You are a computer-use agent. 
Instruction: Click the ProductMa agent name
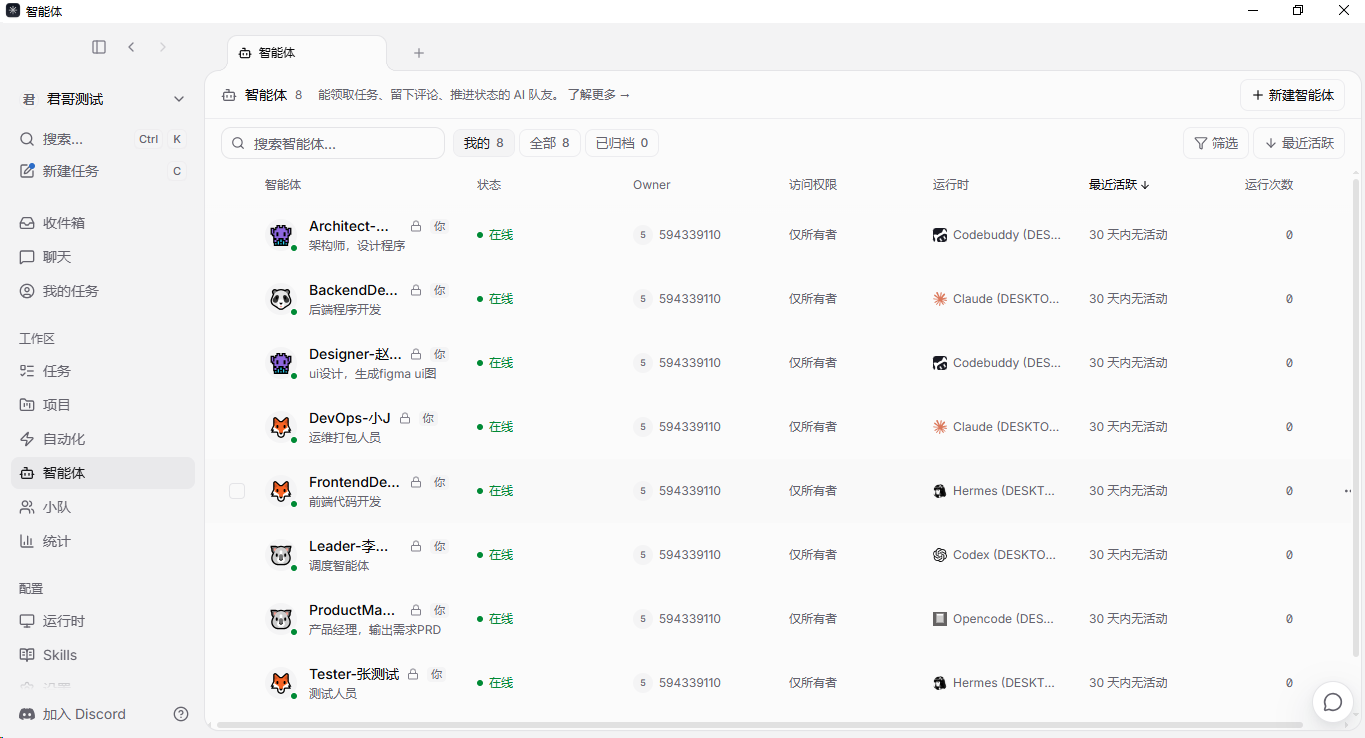point(352,610)
